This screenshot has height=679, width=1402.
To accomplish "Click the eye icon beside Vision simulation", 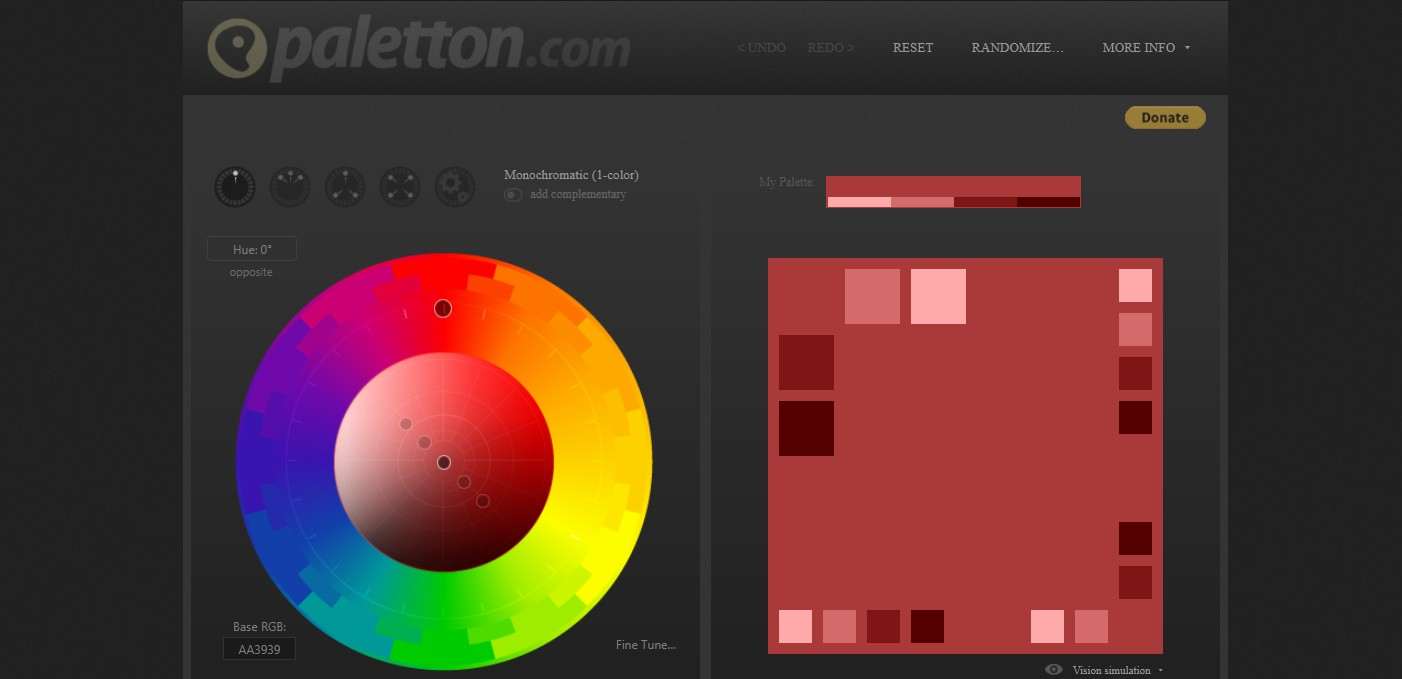I will [1053, 670].
